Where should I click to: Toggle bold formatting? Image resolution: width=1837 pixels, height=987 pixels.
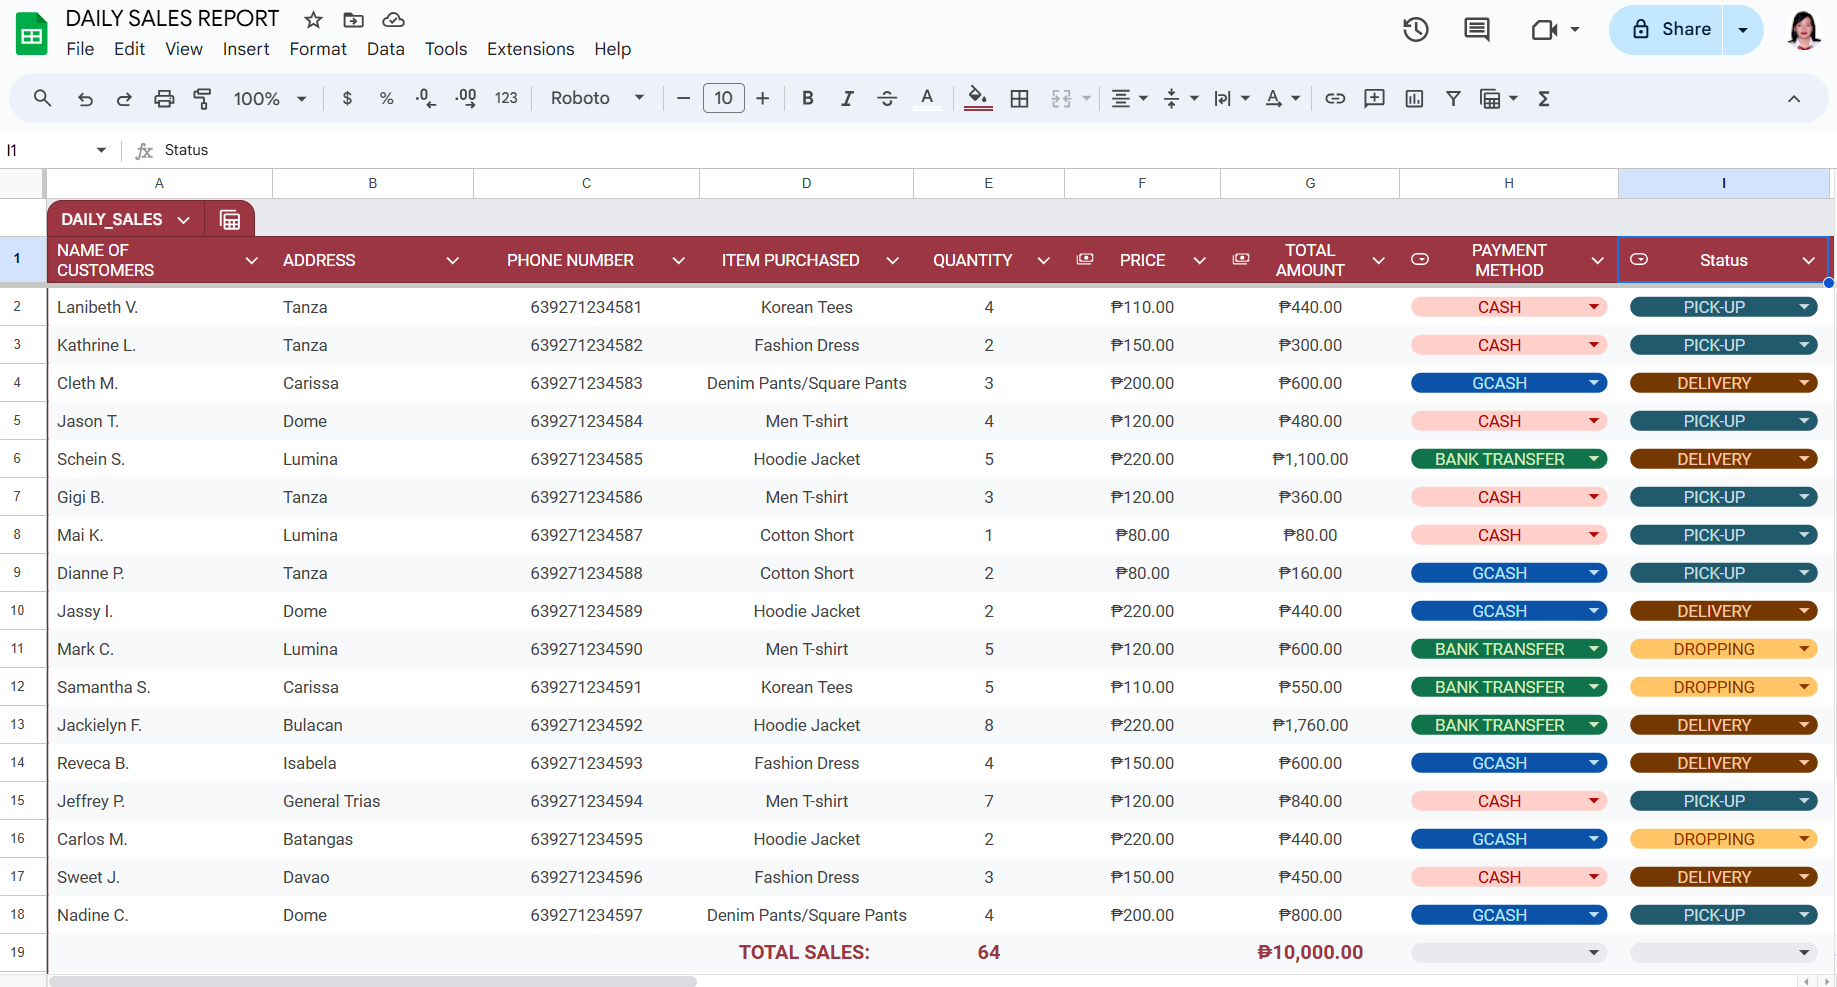tap(807, 98)
